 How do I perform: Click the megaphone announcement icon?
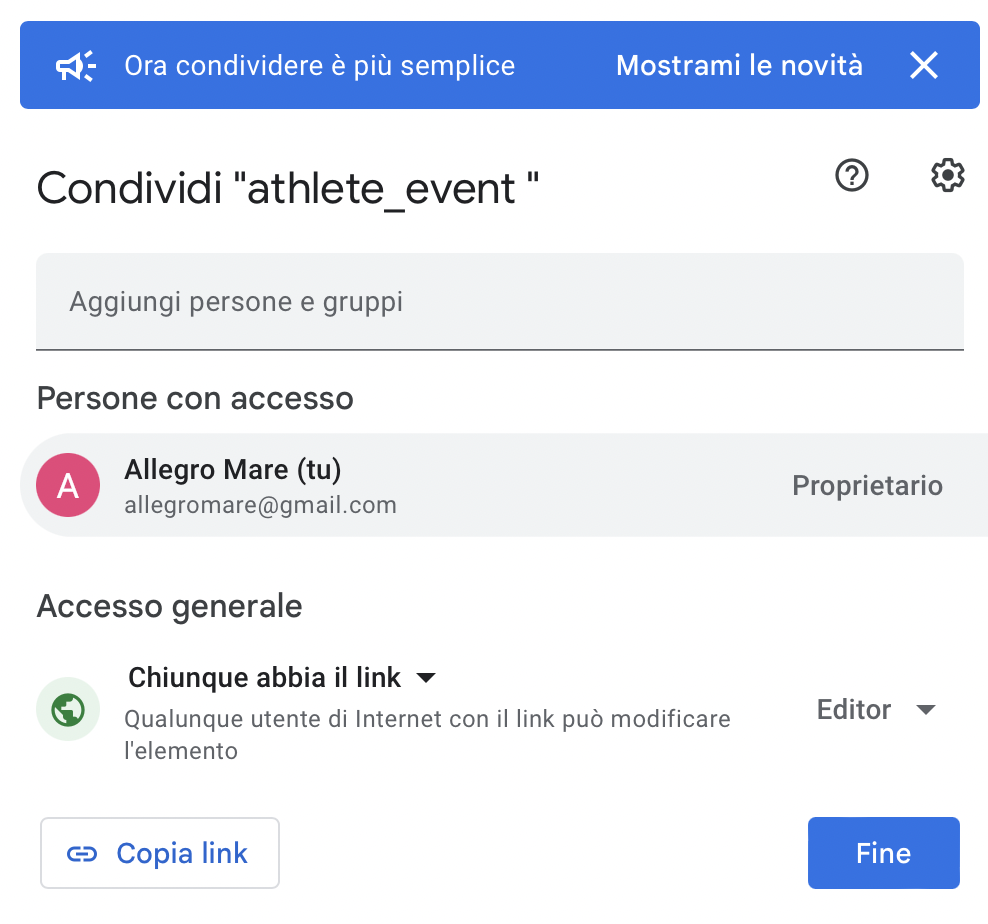[x=76, y=65]
